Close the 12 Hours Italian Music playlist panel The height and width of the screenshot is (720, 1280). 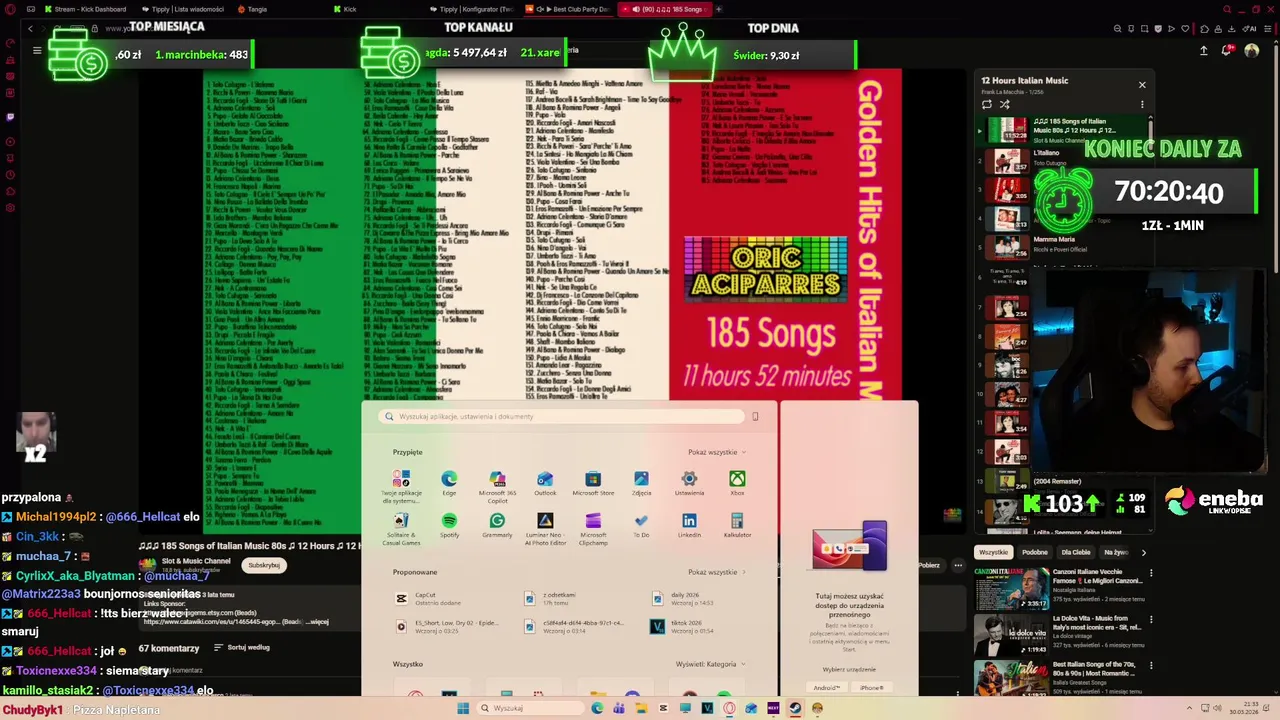click(1142, 85)
